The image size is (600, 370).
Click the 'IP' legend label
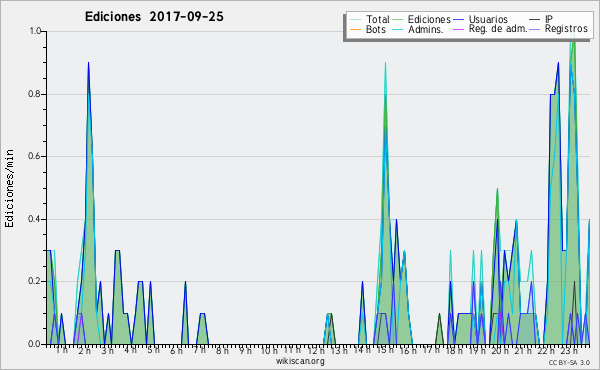point(549,19)
